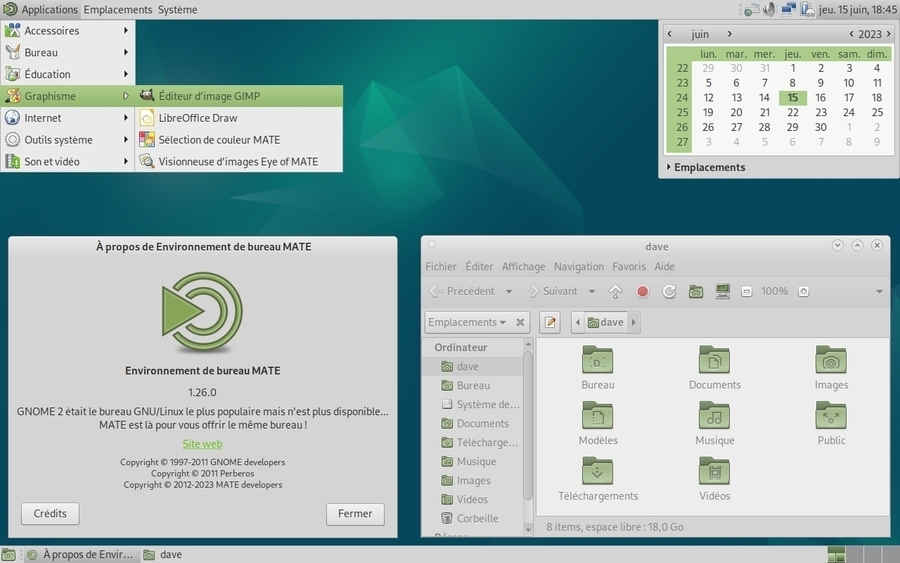This screenshot has width=900, height=563.
Task: Click the volume speaker icon in panel
Action: 769,9
